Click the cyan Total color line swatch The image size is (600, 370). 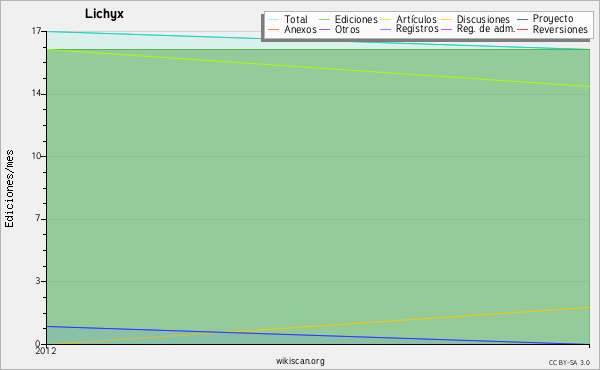pos(274,20)
